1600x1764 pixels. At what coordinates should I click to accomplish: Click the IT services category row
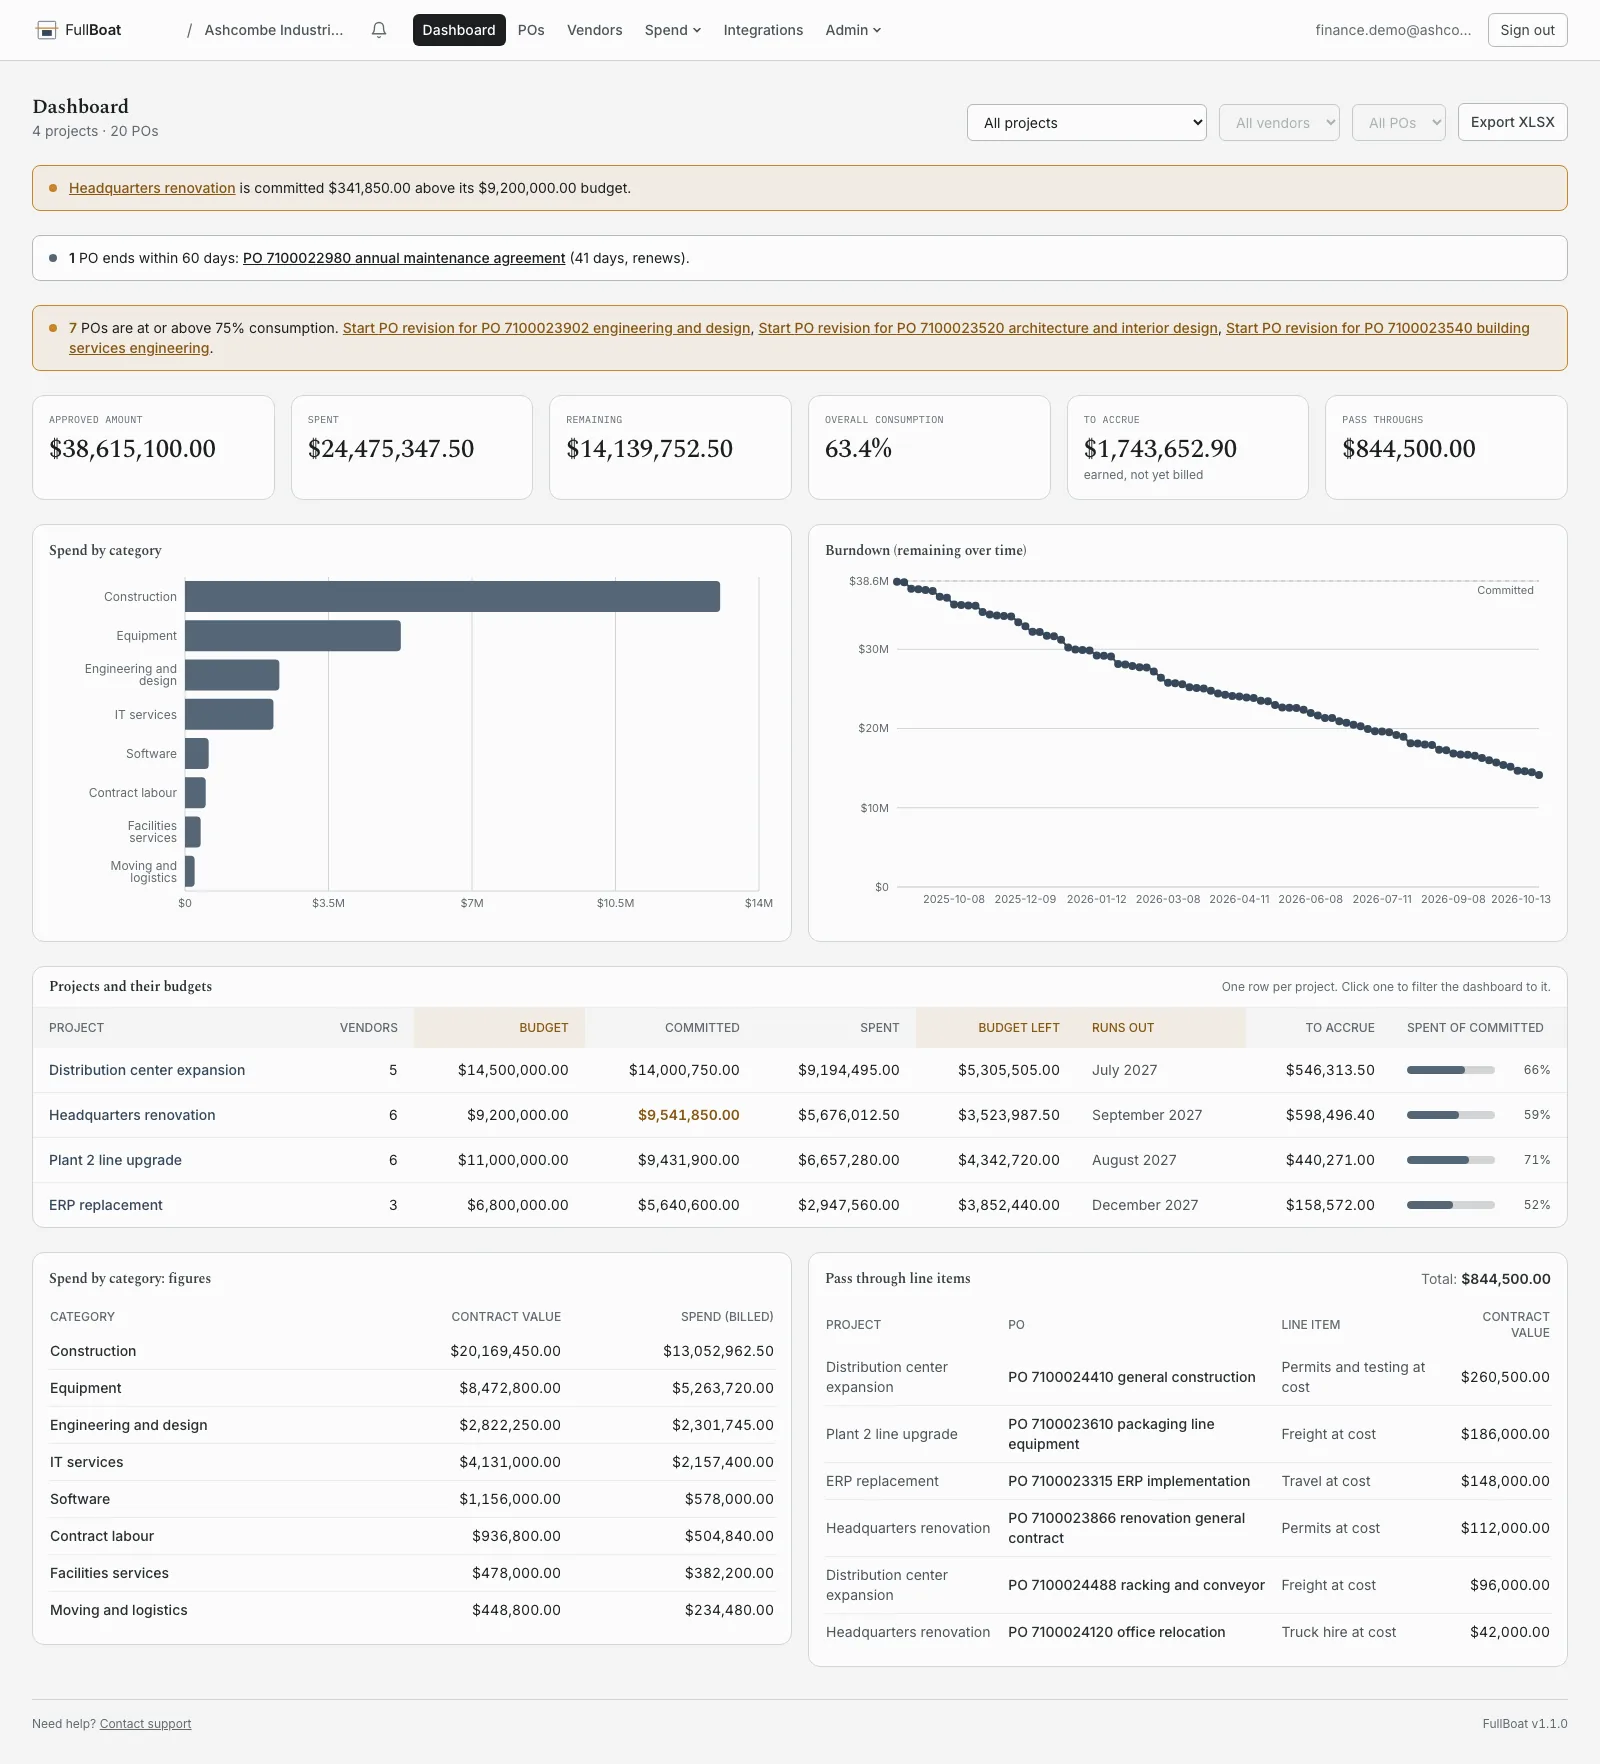tap(412, 1462)
